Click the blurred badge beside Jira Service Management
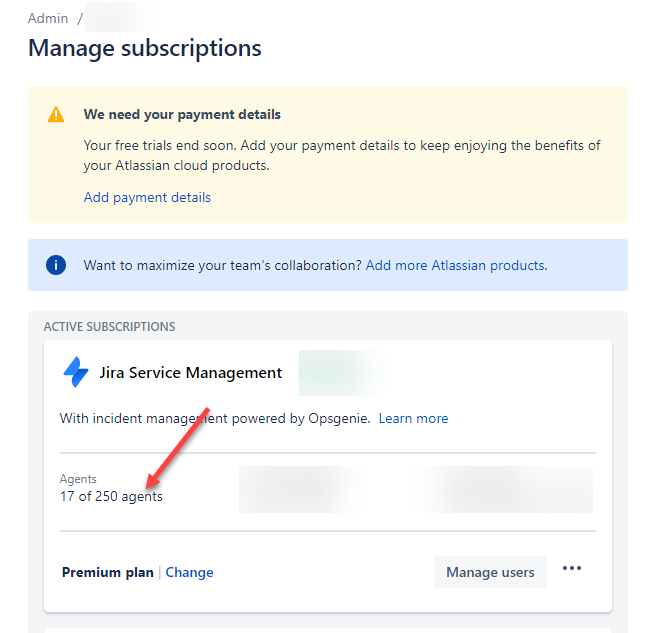The image size is (660, 633). (x=342, y=373)
